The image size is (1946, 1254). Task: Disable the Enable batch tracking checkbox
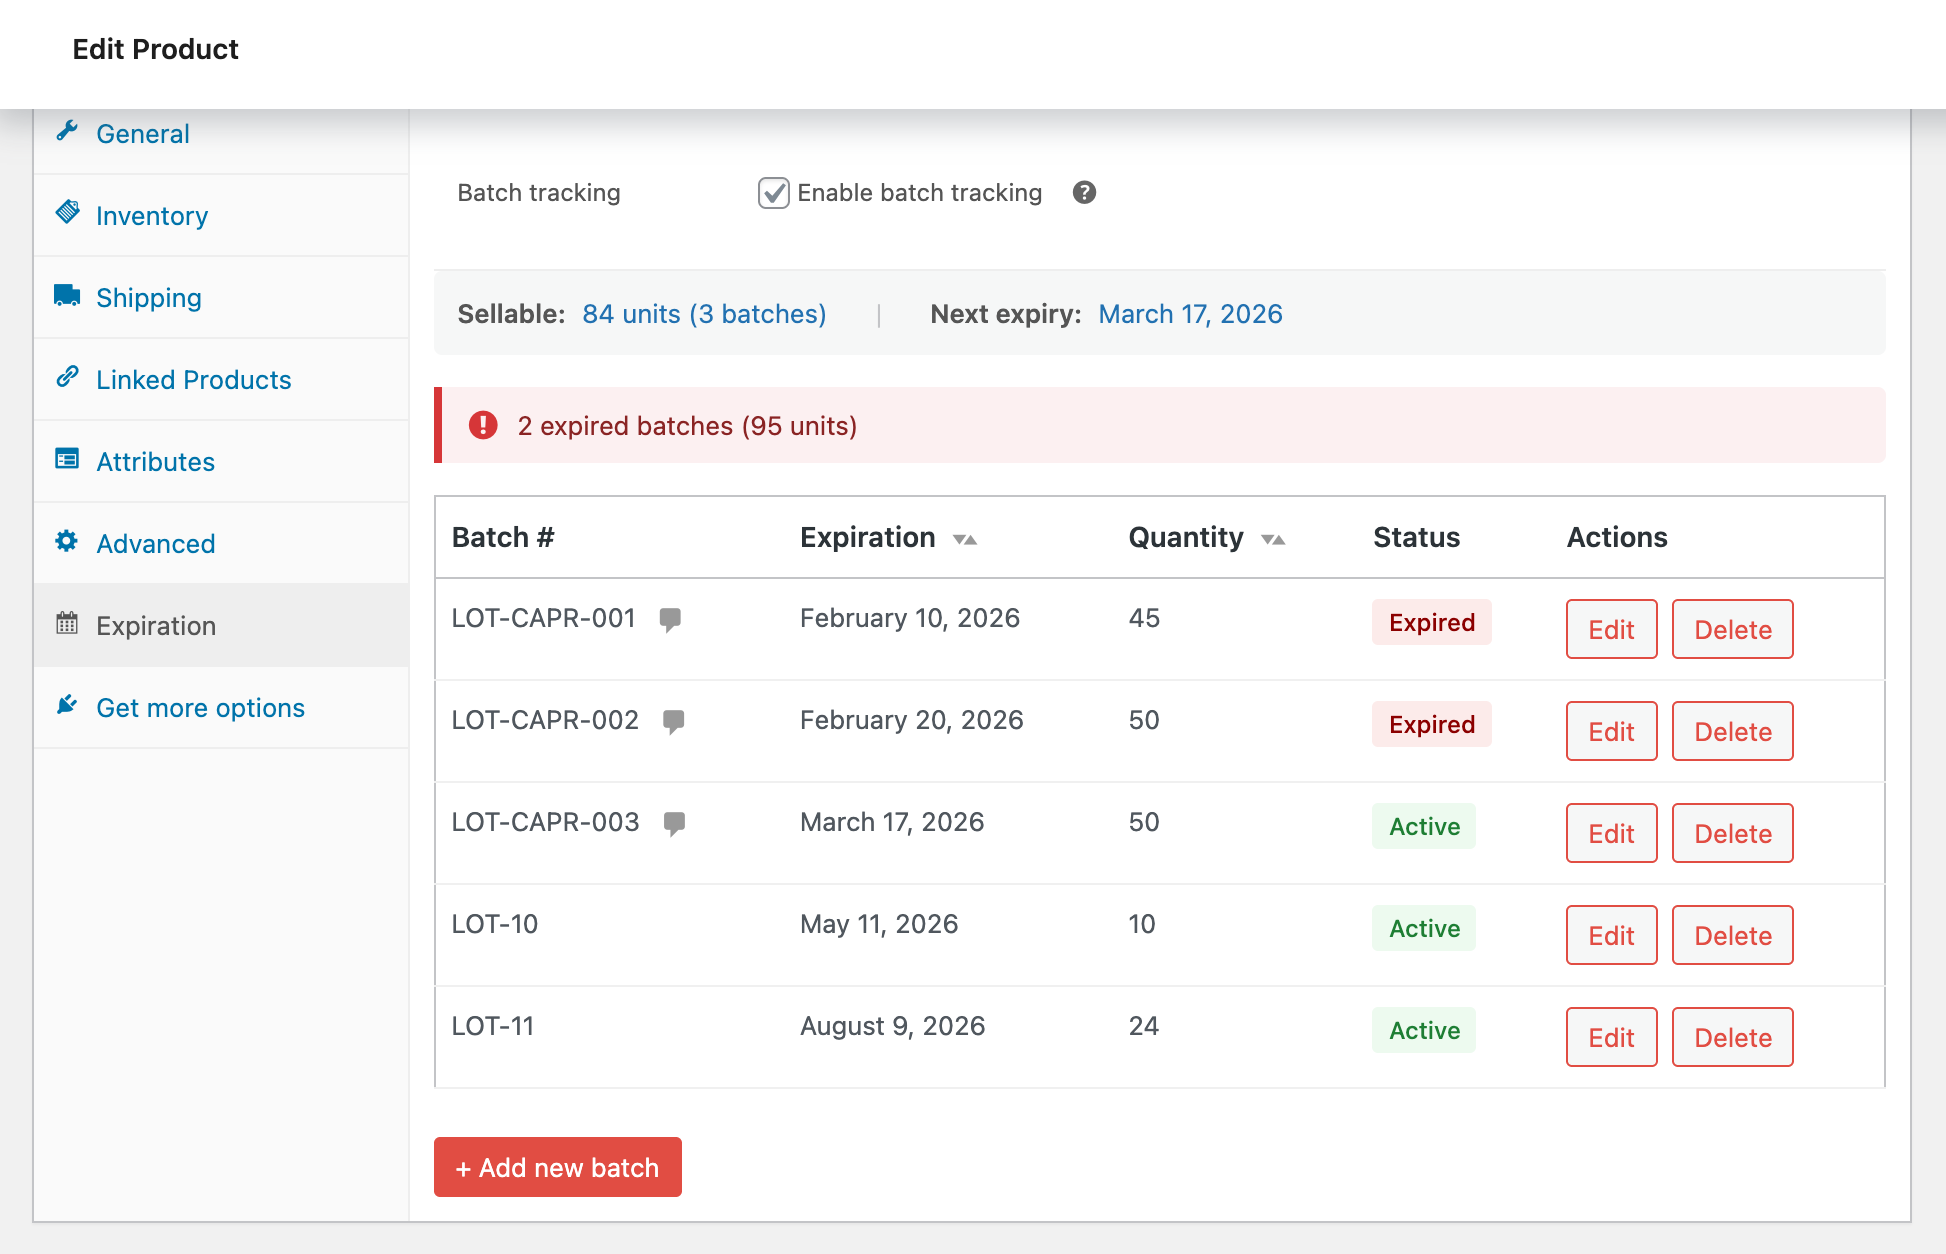772,192
